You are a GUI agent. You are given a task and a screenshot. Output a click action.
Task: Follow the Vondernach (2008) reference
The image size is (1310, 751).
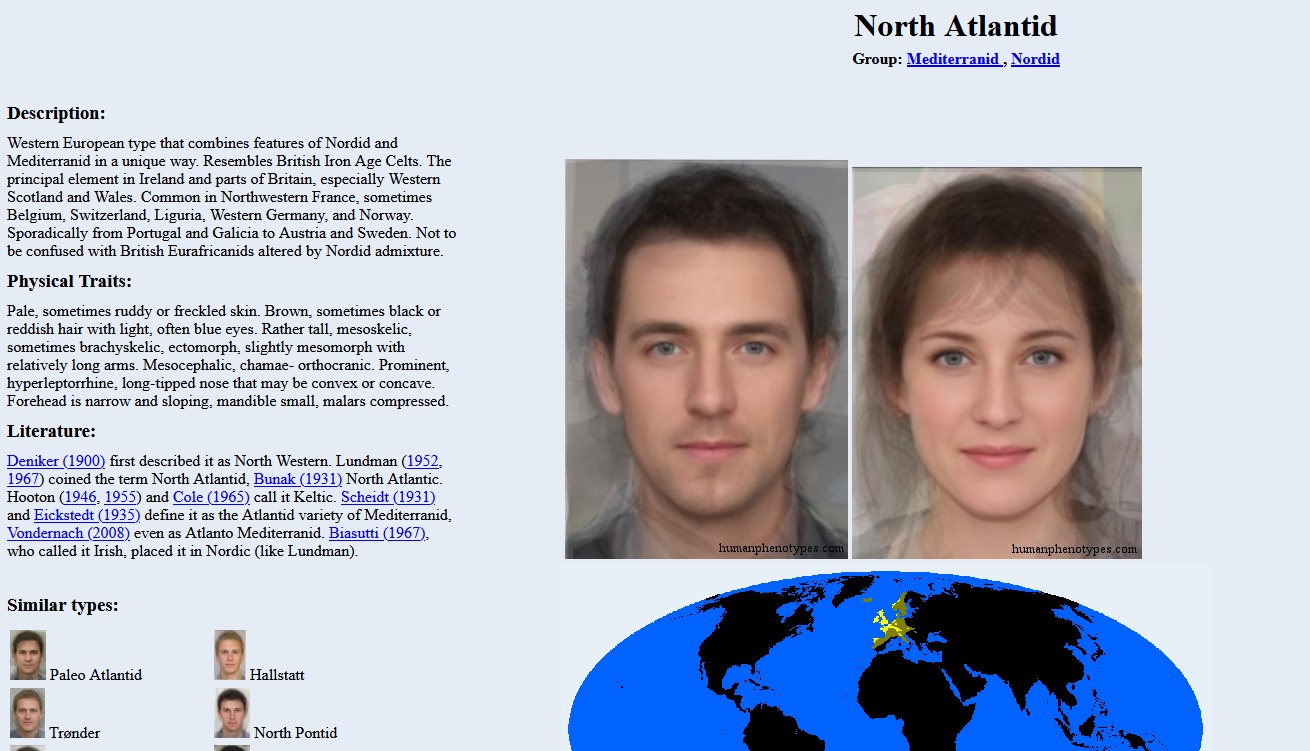click(68, 533)
